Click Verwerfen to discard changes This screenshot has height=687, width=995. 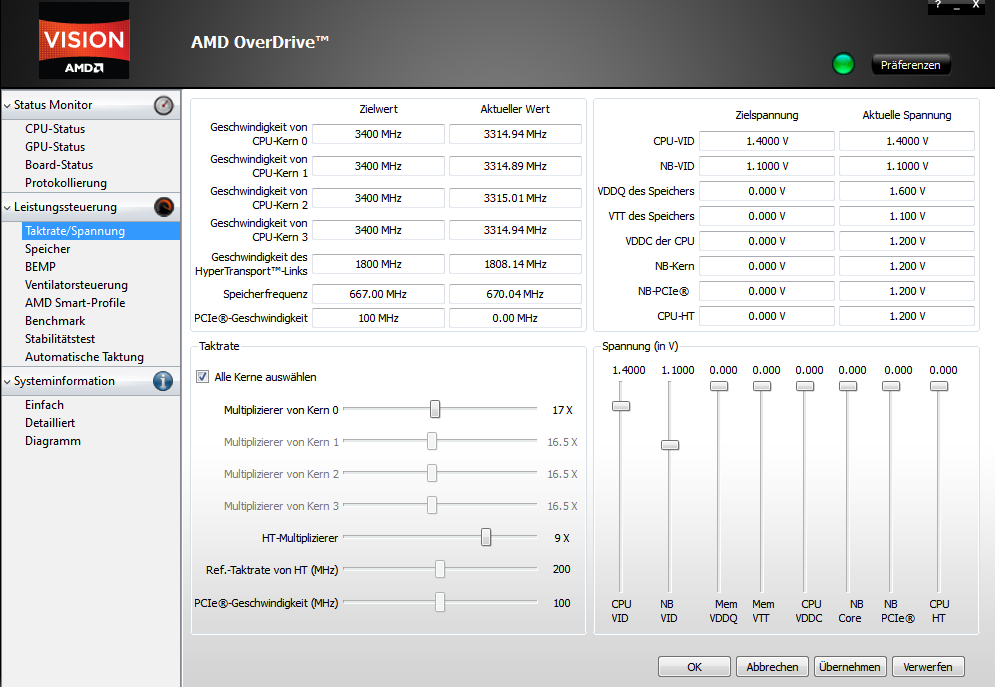tap(928, 667)
